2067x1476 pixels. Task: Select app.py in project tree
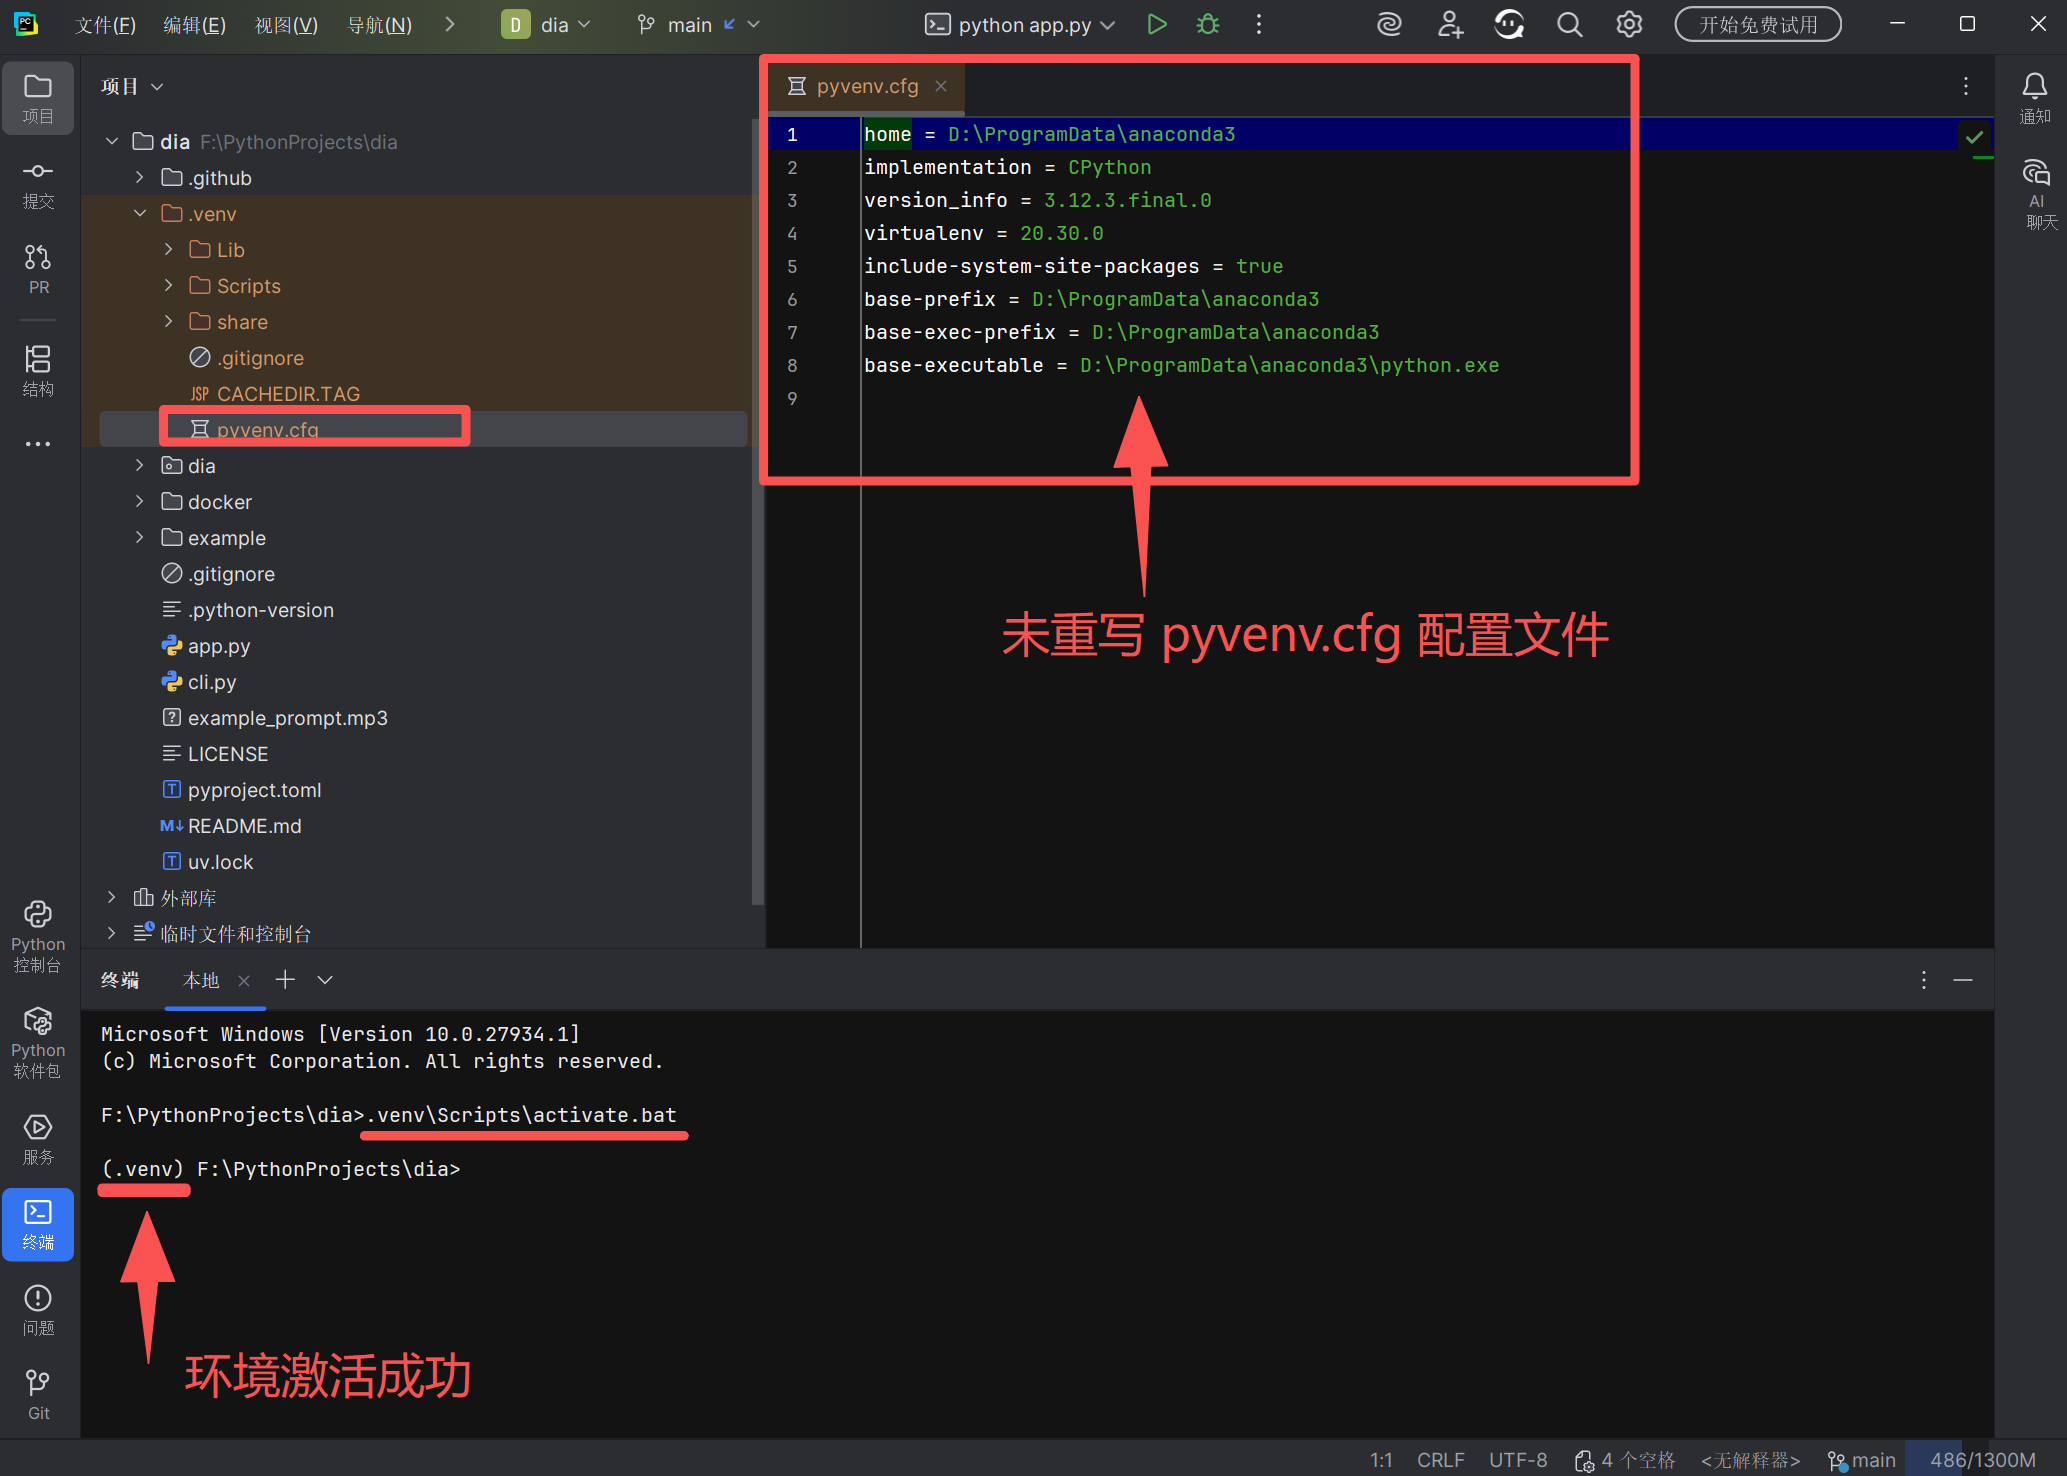click(219, 646)
